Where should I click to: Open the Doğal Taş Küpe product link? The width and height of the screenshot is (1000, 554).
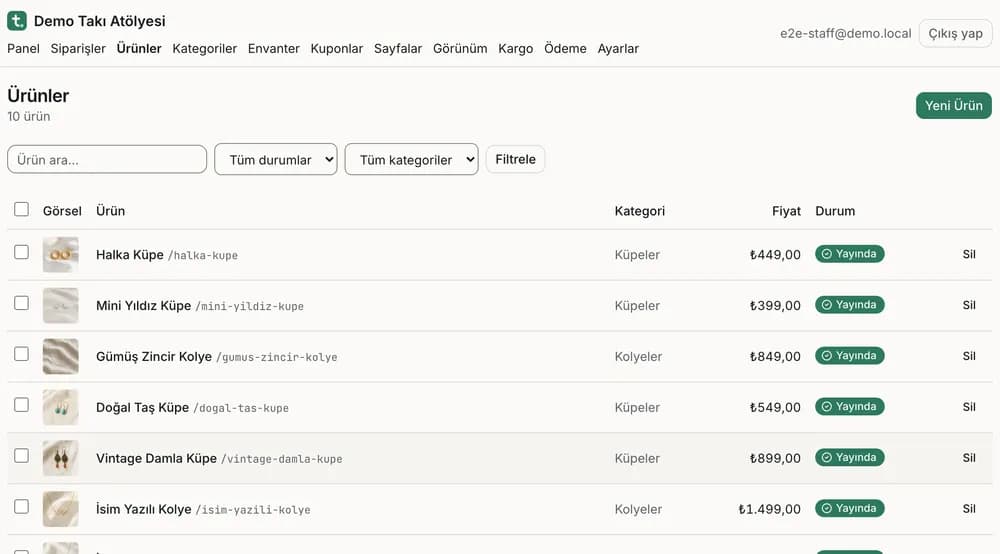tap(142, 407)
